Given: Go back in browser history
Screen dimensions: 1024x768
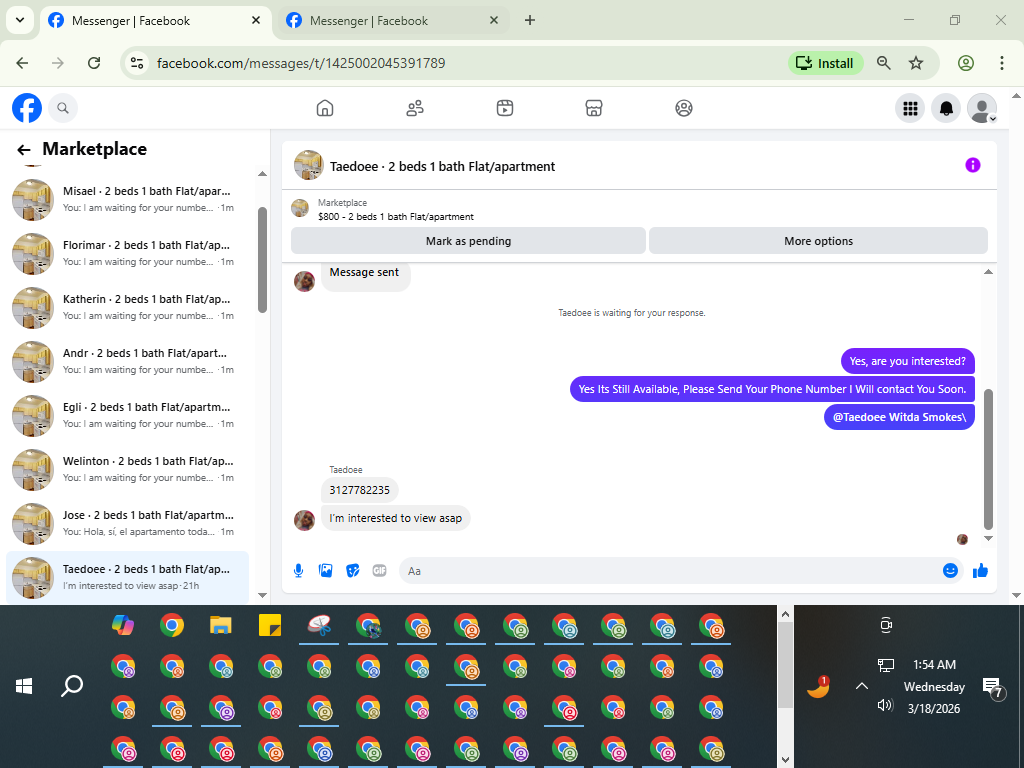Looking at the screenshot, I should (22, 63).
